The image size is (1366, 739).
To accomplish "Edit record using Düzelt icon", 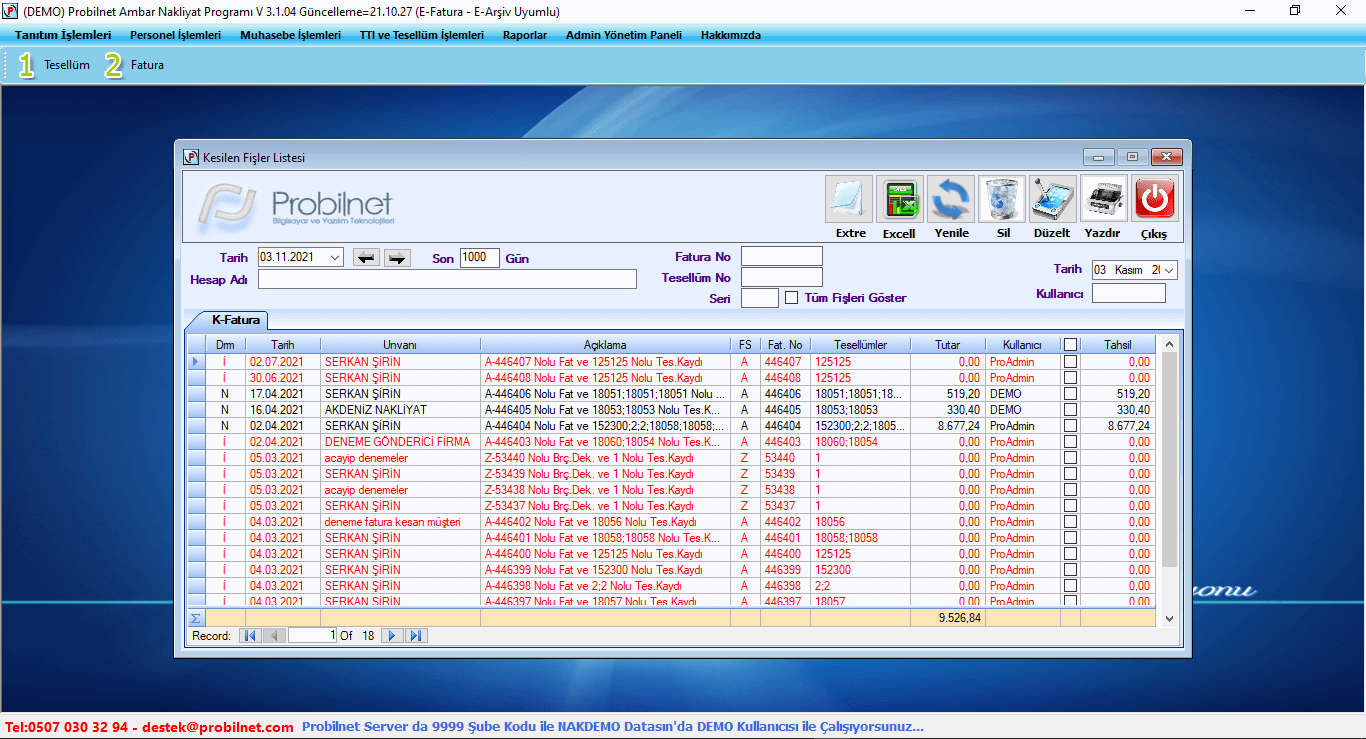I will click(x=1053, y=200).
